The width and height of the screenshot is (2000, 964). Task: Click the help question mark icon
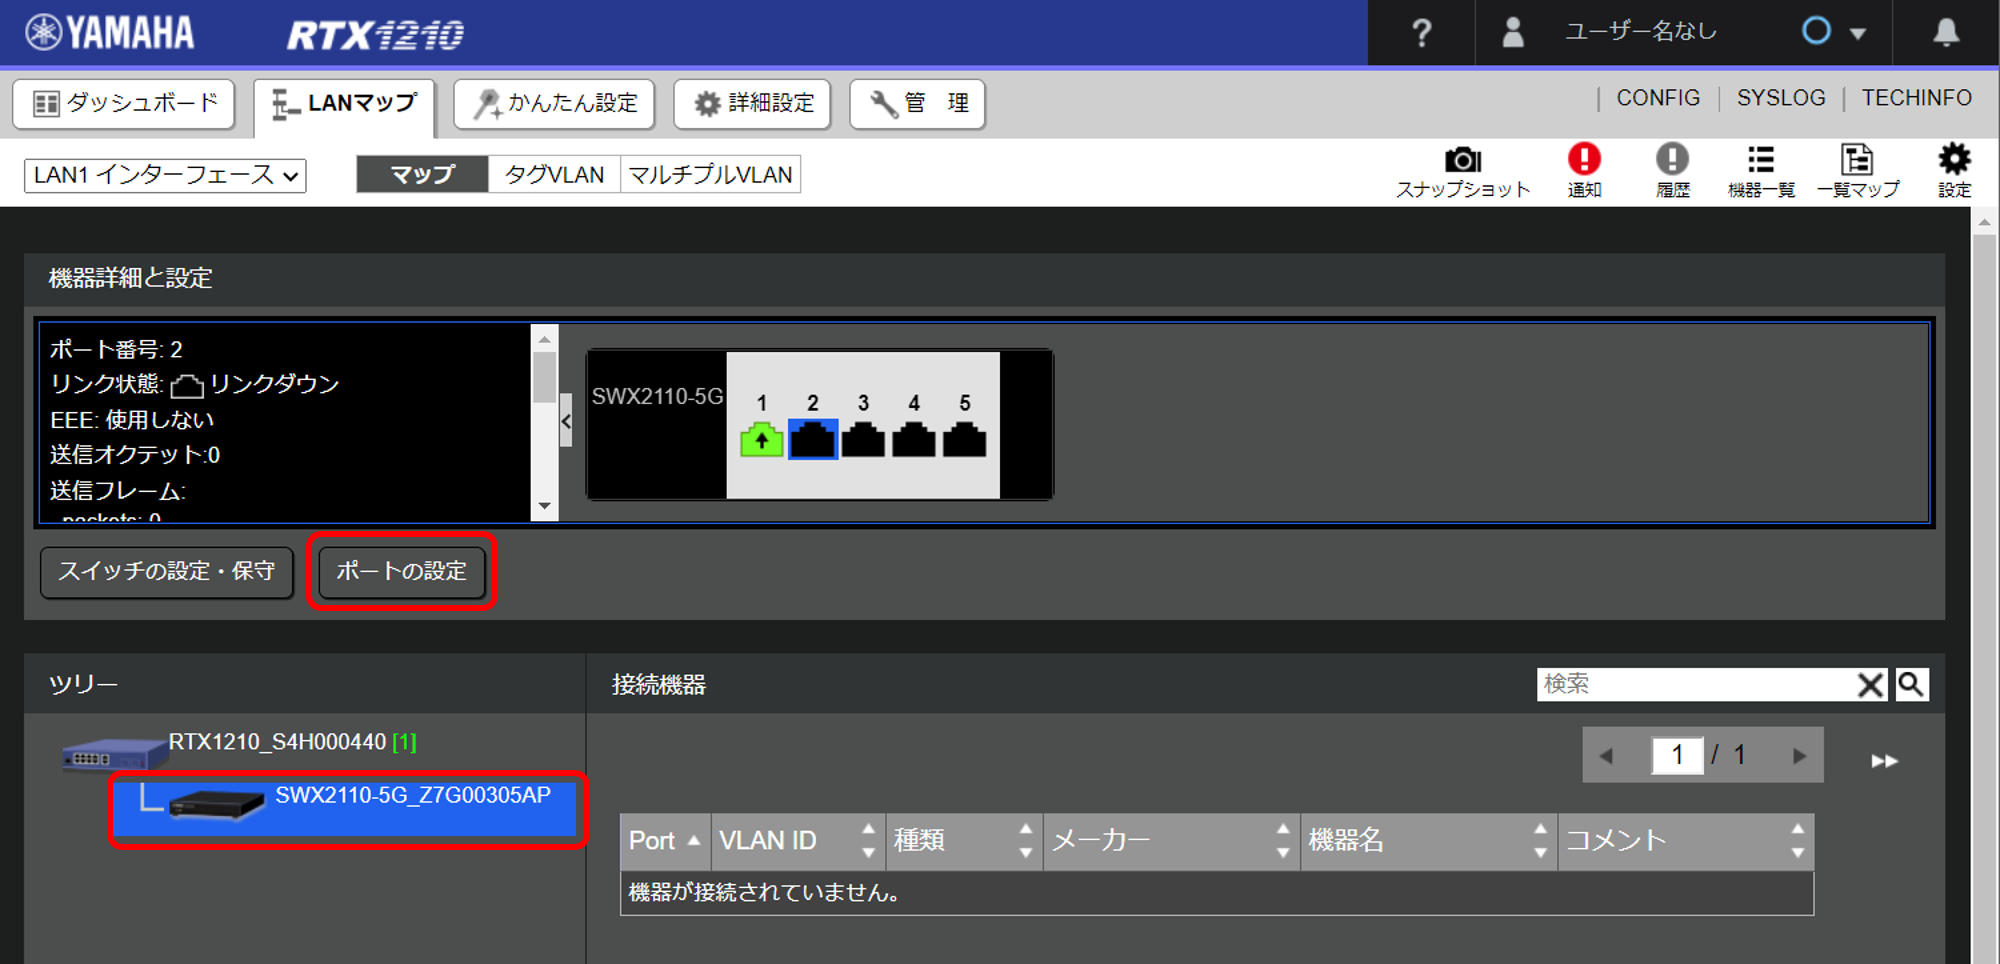click(1421, 33)
